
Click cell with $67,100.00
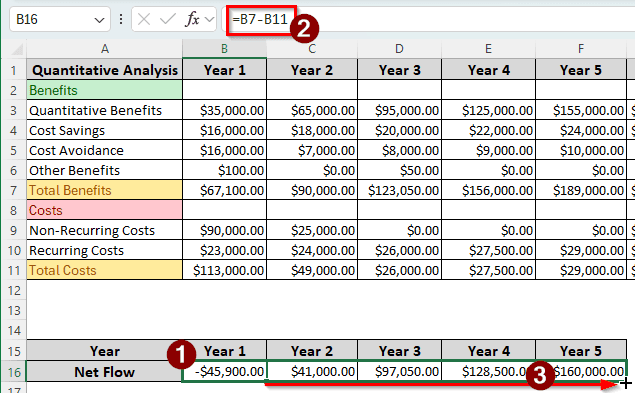click(x=225, y=190)
